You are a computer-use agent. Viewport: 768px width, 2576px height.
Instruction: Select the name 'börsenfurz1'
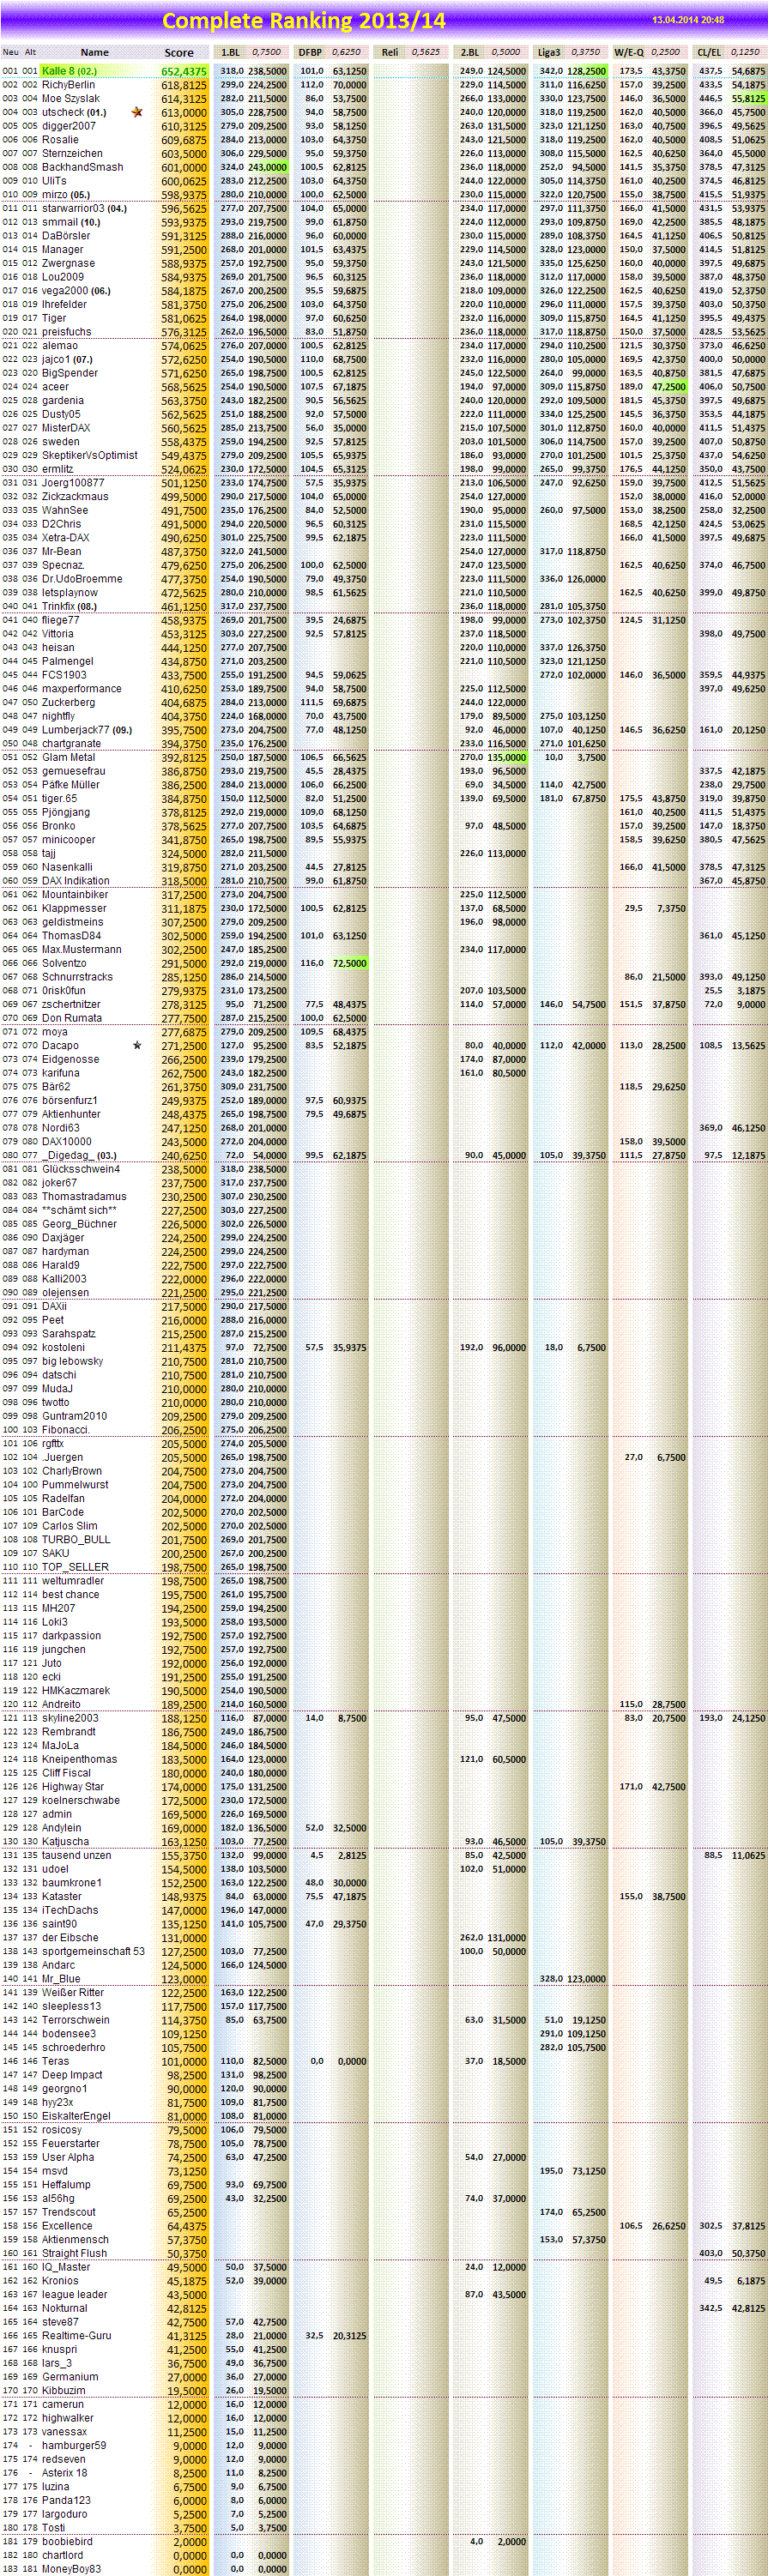(x=69, y=1100)
